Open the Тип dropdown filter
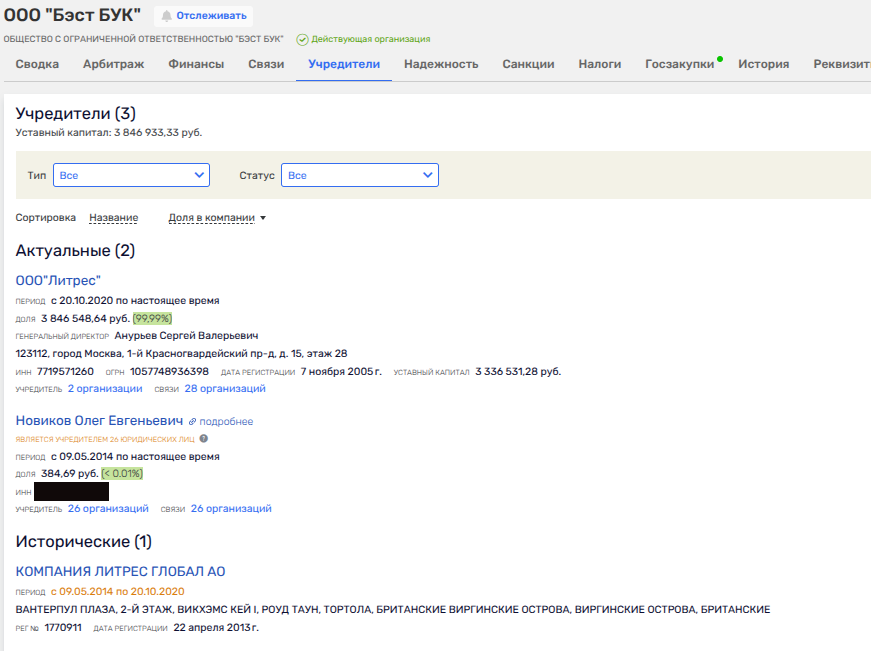 (131, 175)
